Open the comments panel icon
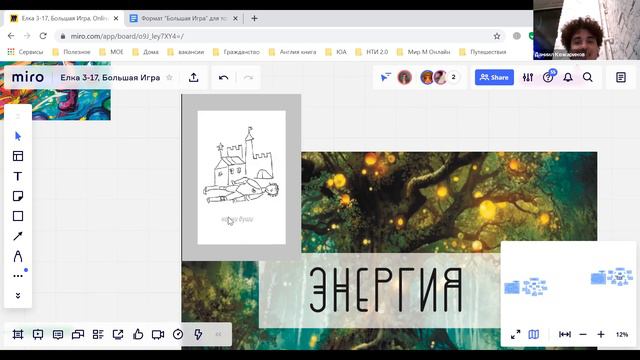Viewport: 640px width, 360px height. coord(58,334)
